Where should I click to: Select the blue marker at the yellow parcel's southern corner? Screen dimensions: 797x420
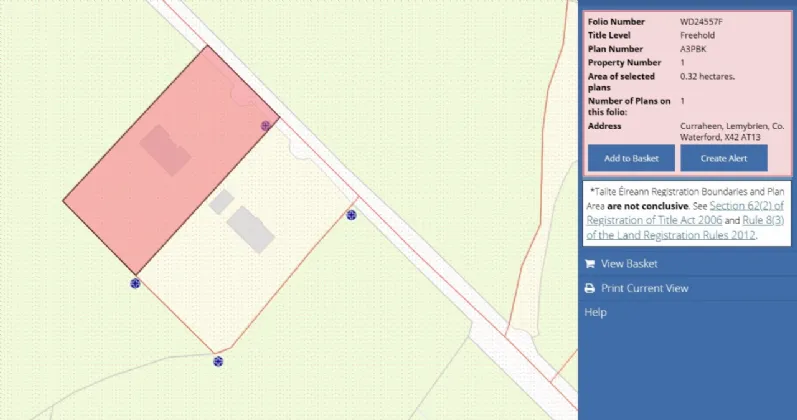[217, 361]
